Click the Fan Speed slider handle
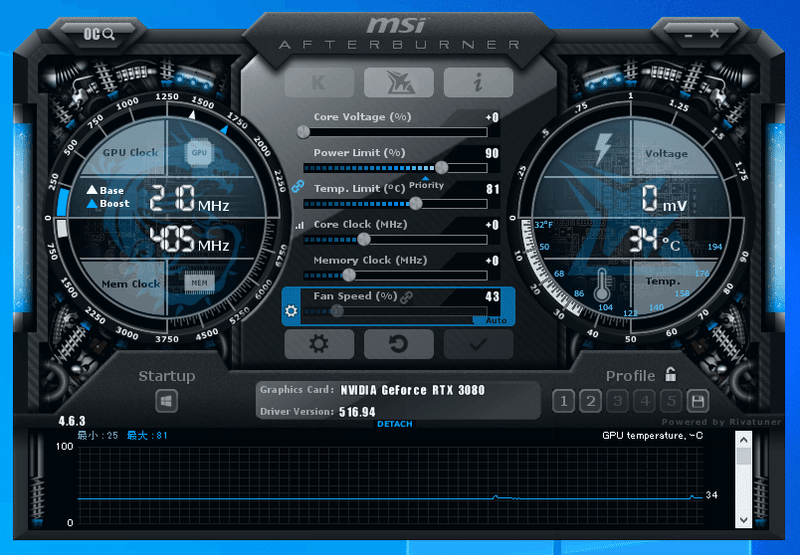 [x=337, y=311]
